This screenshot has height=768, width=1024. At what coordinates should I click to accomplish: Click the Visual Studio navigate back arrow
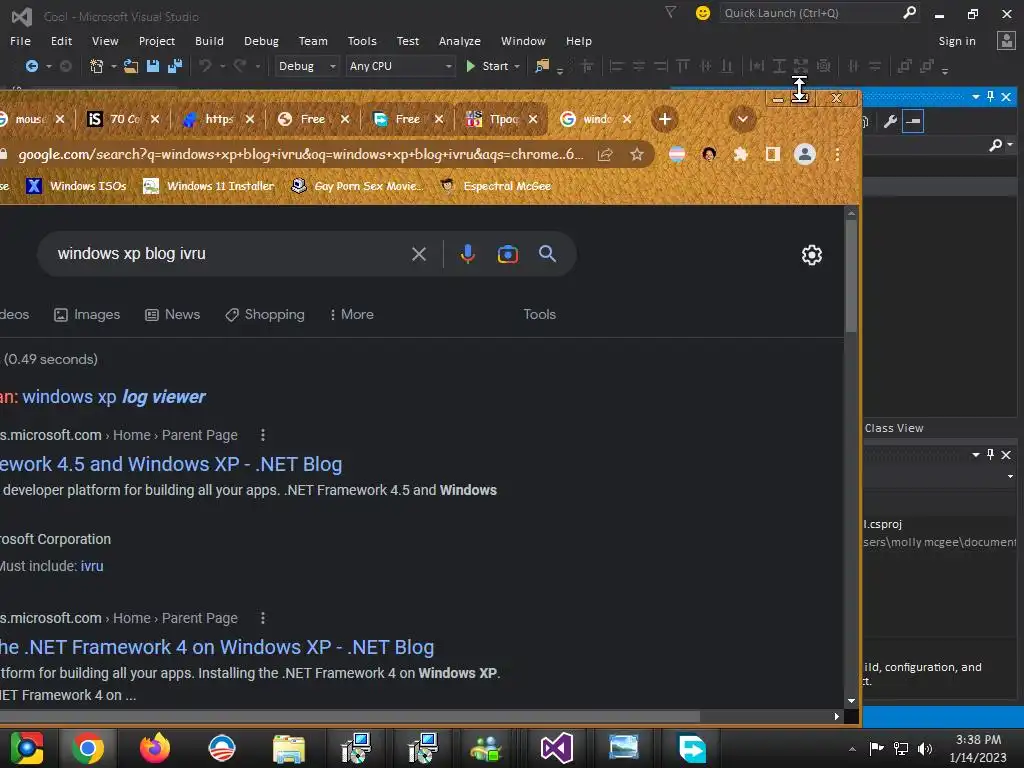[31, 66]
